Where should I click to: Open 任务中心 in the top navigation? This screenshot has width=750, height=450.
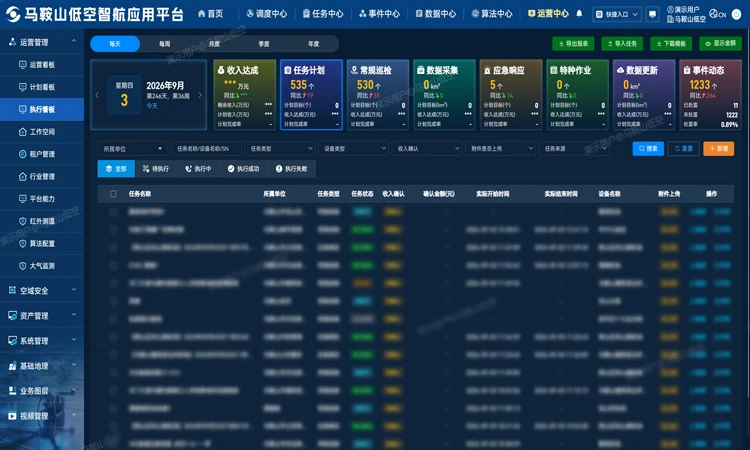pos(323,14)
